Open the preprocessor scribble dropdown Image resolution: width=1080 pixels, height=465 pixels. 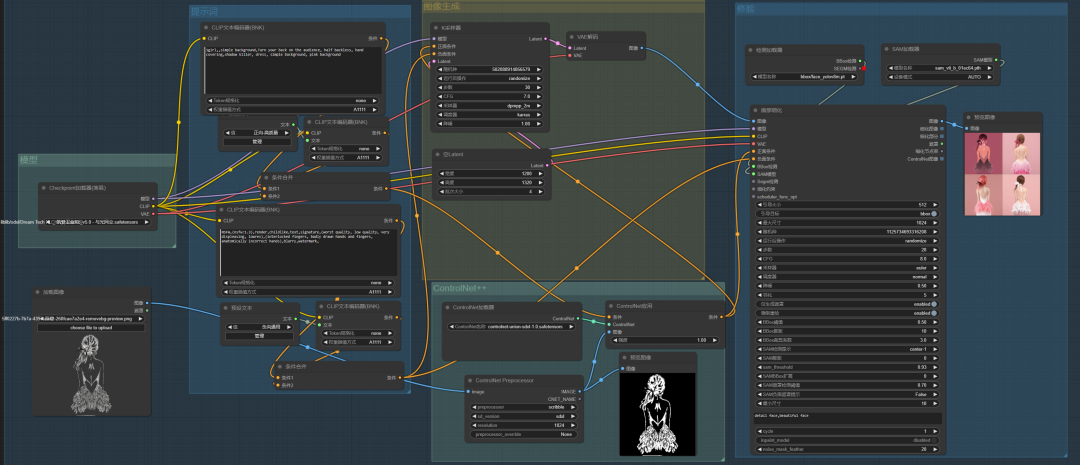(524, 407)
